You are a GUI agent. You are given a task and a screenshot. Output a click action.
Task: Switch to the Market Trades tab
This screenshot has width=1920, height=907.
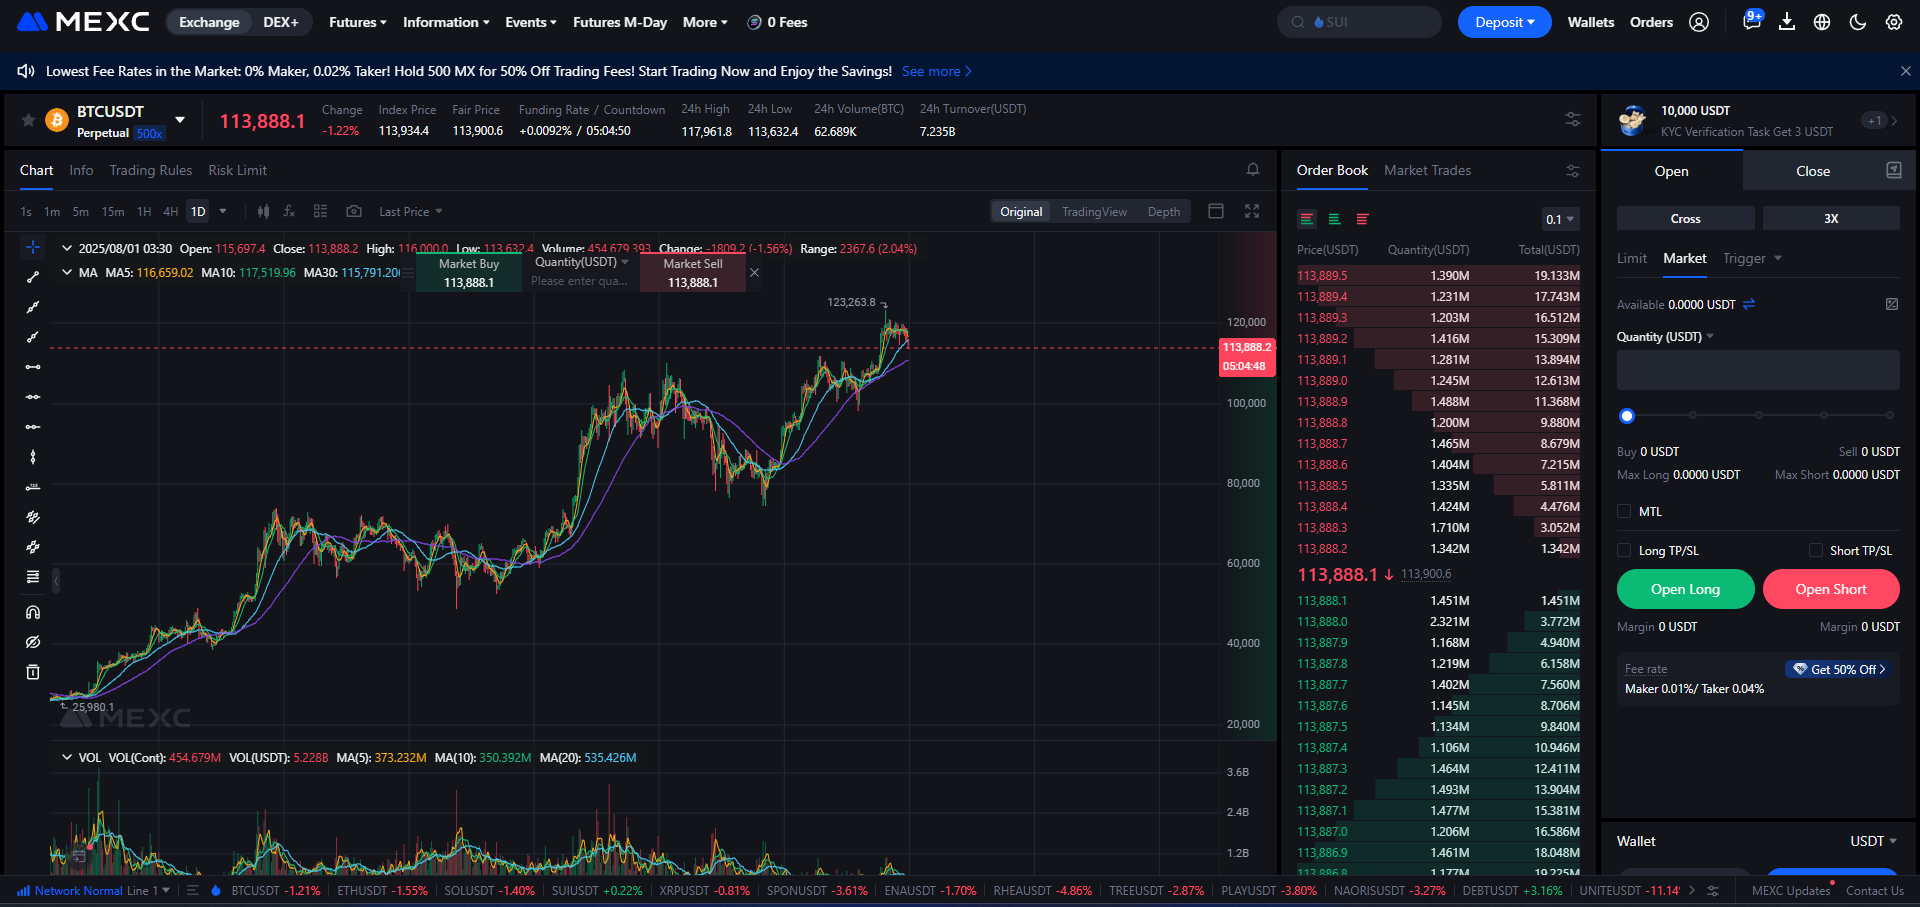tap(1427, 170)
